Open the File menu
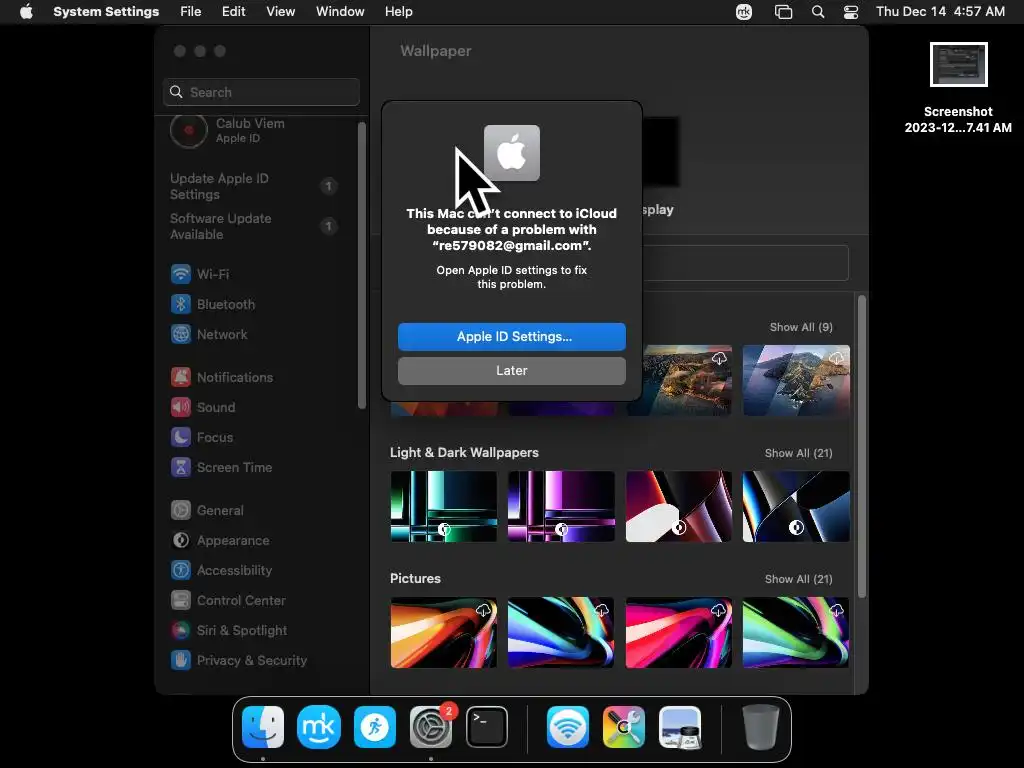The width and height of the screenshot is (1024, 768). [x=191, y=12]
